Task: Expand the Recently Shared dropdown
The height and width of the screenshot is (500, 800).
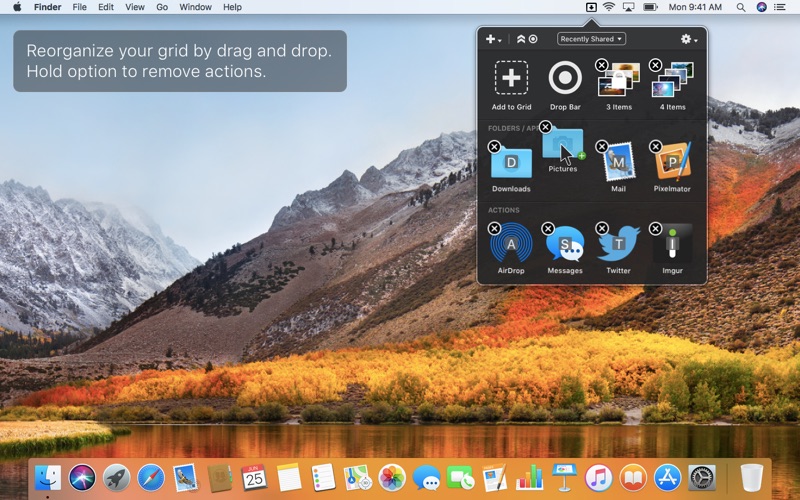Action: pyautogui.click(x=591, y=39)
